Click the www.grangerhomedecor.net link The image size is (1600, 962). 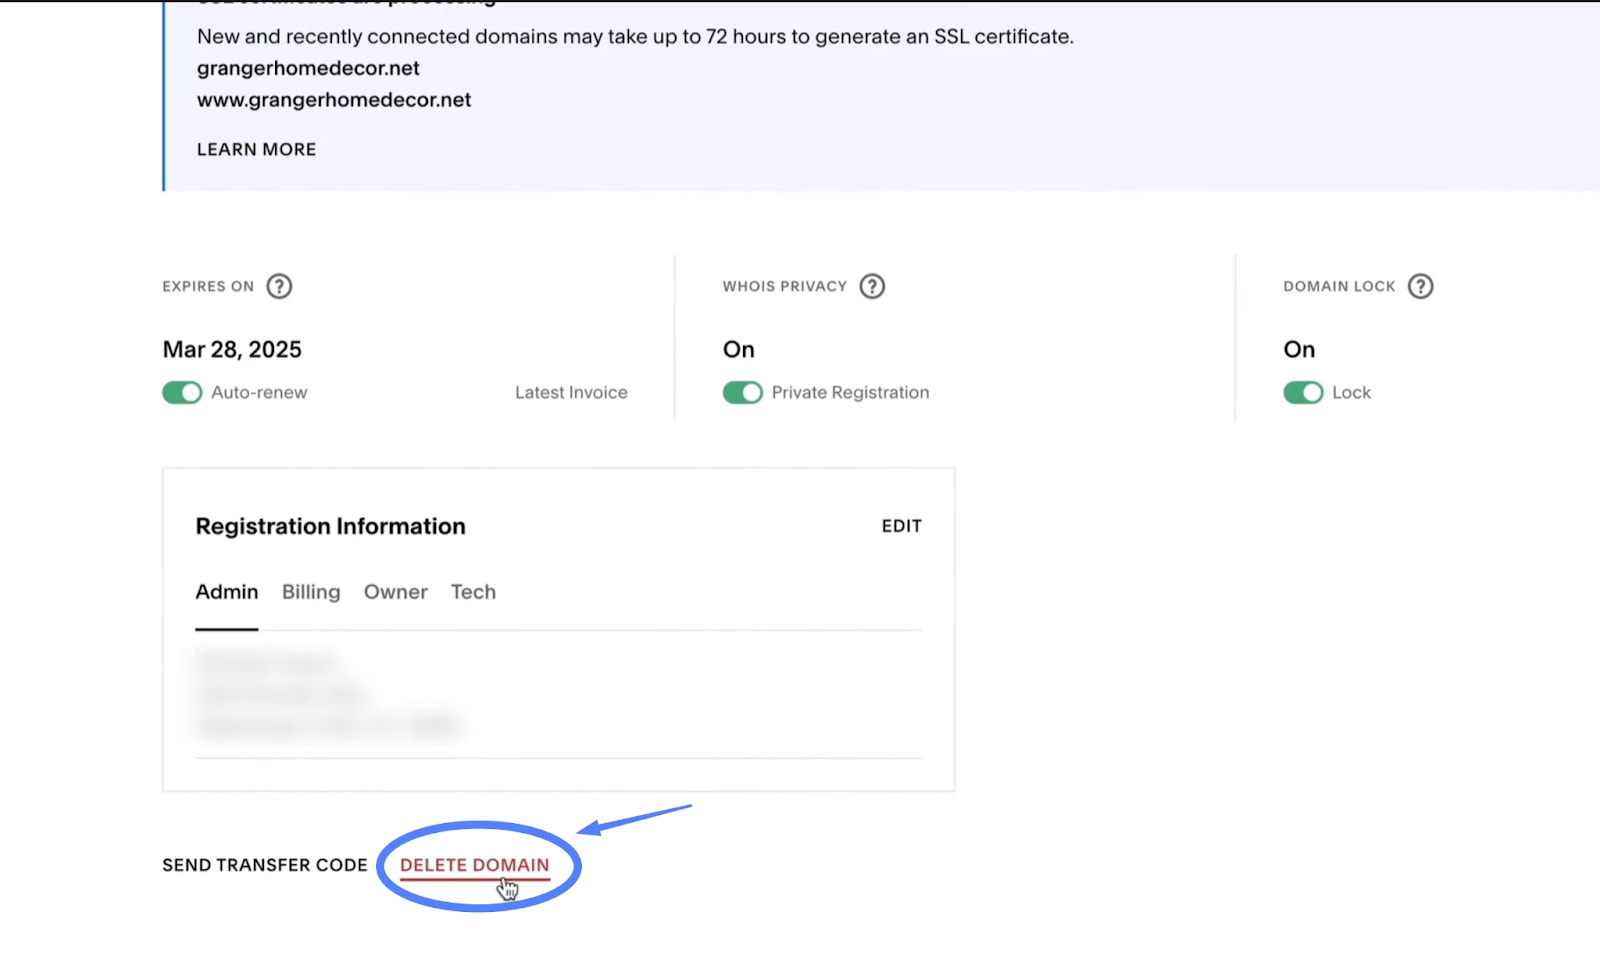[x=334, y=99]
